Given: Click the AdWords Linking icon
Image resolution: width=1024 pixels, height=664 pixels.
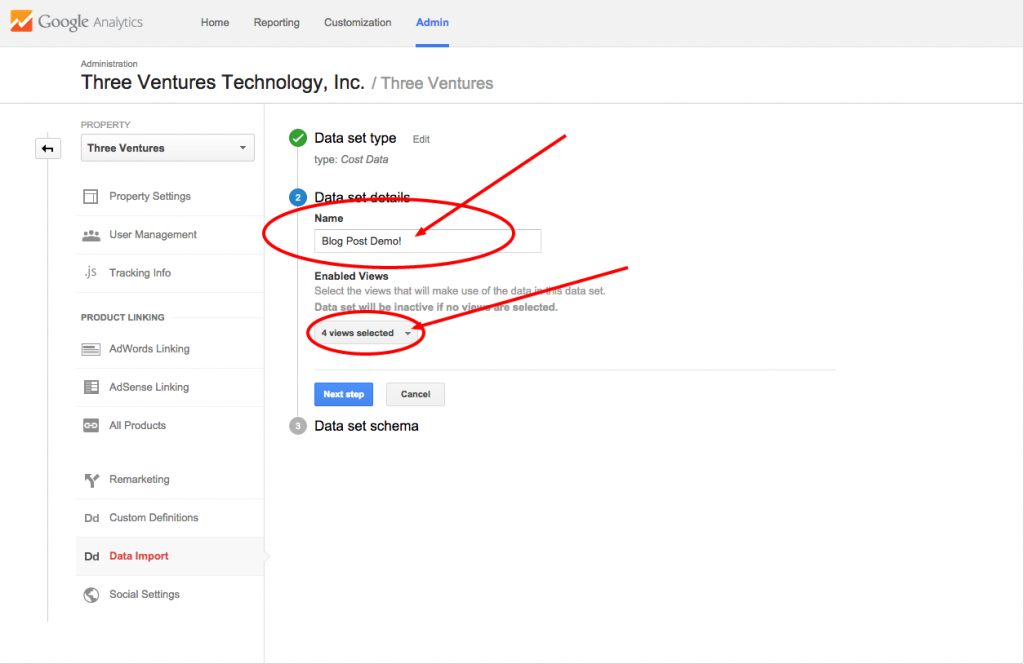Looking at the screenshot, I should click(x=91, y=349).
